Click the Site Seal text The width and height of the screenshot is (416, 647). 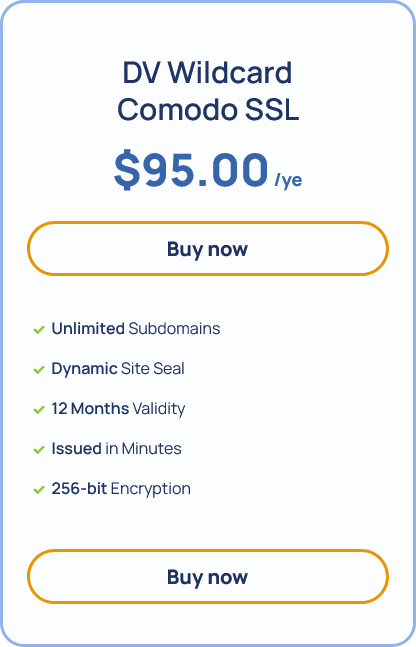153,368
